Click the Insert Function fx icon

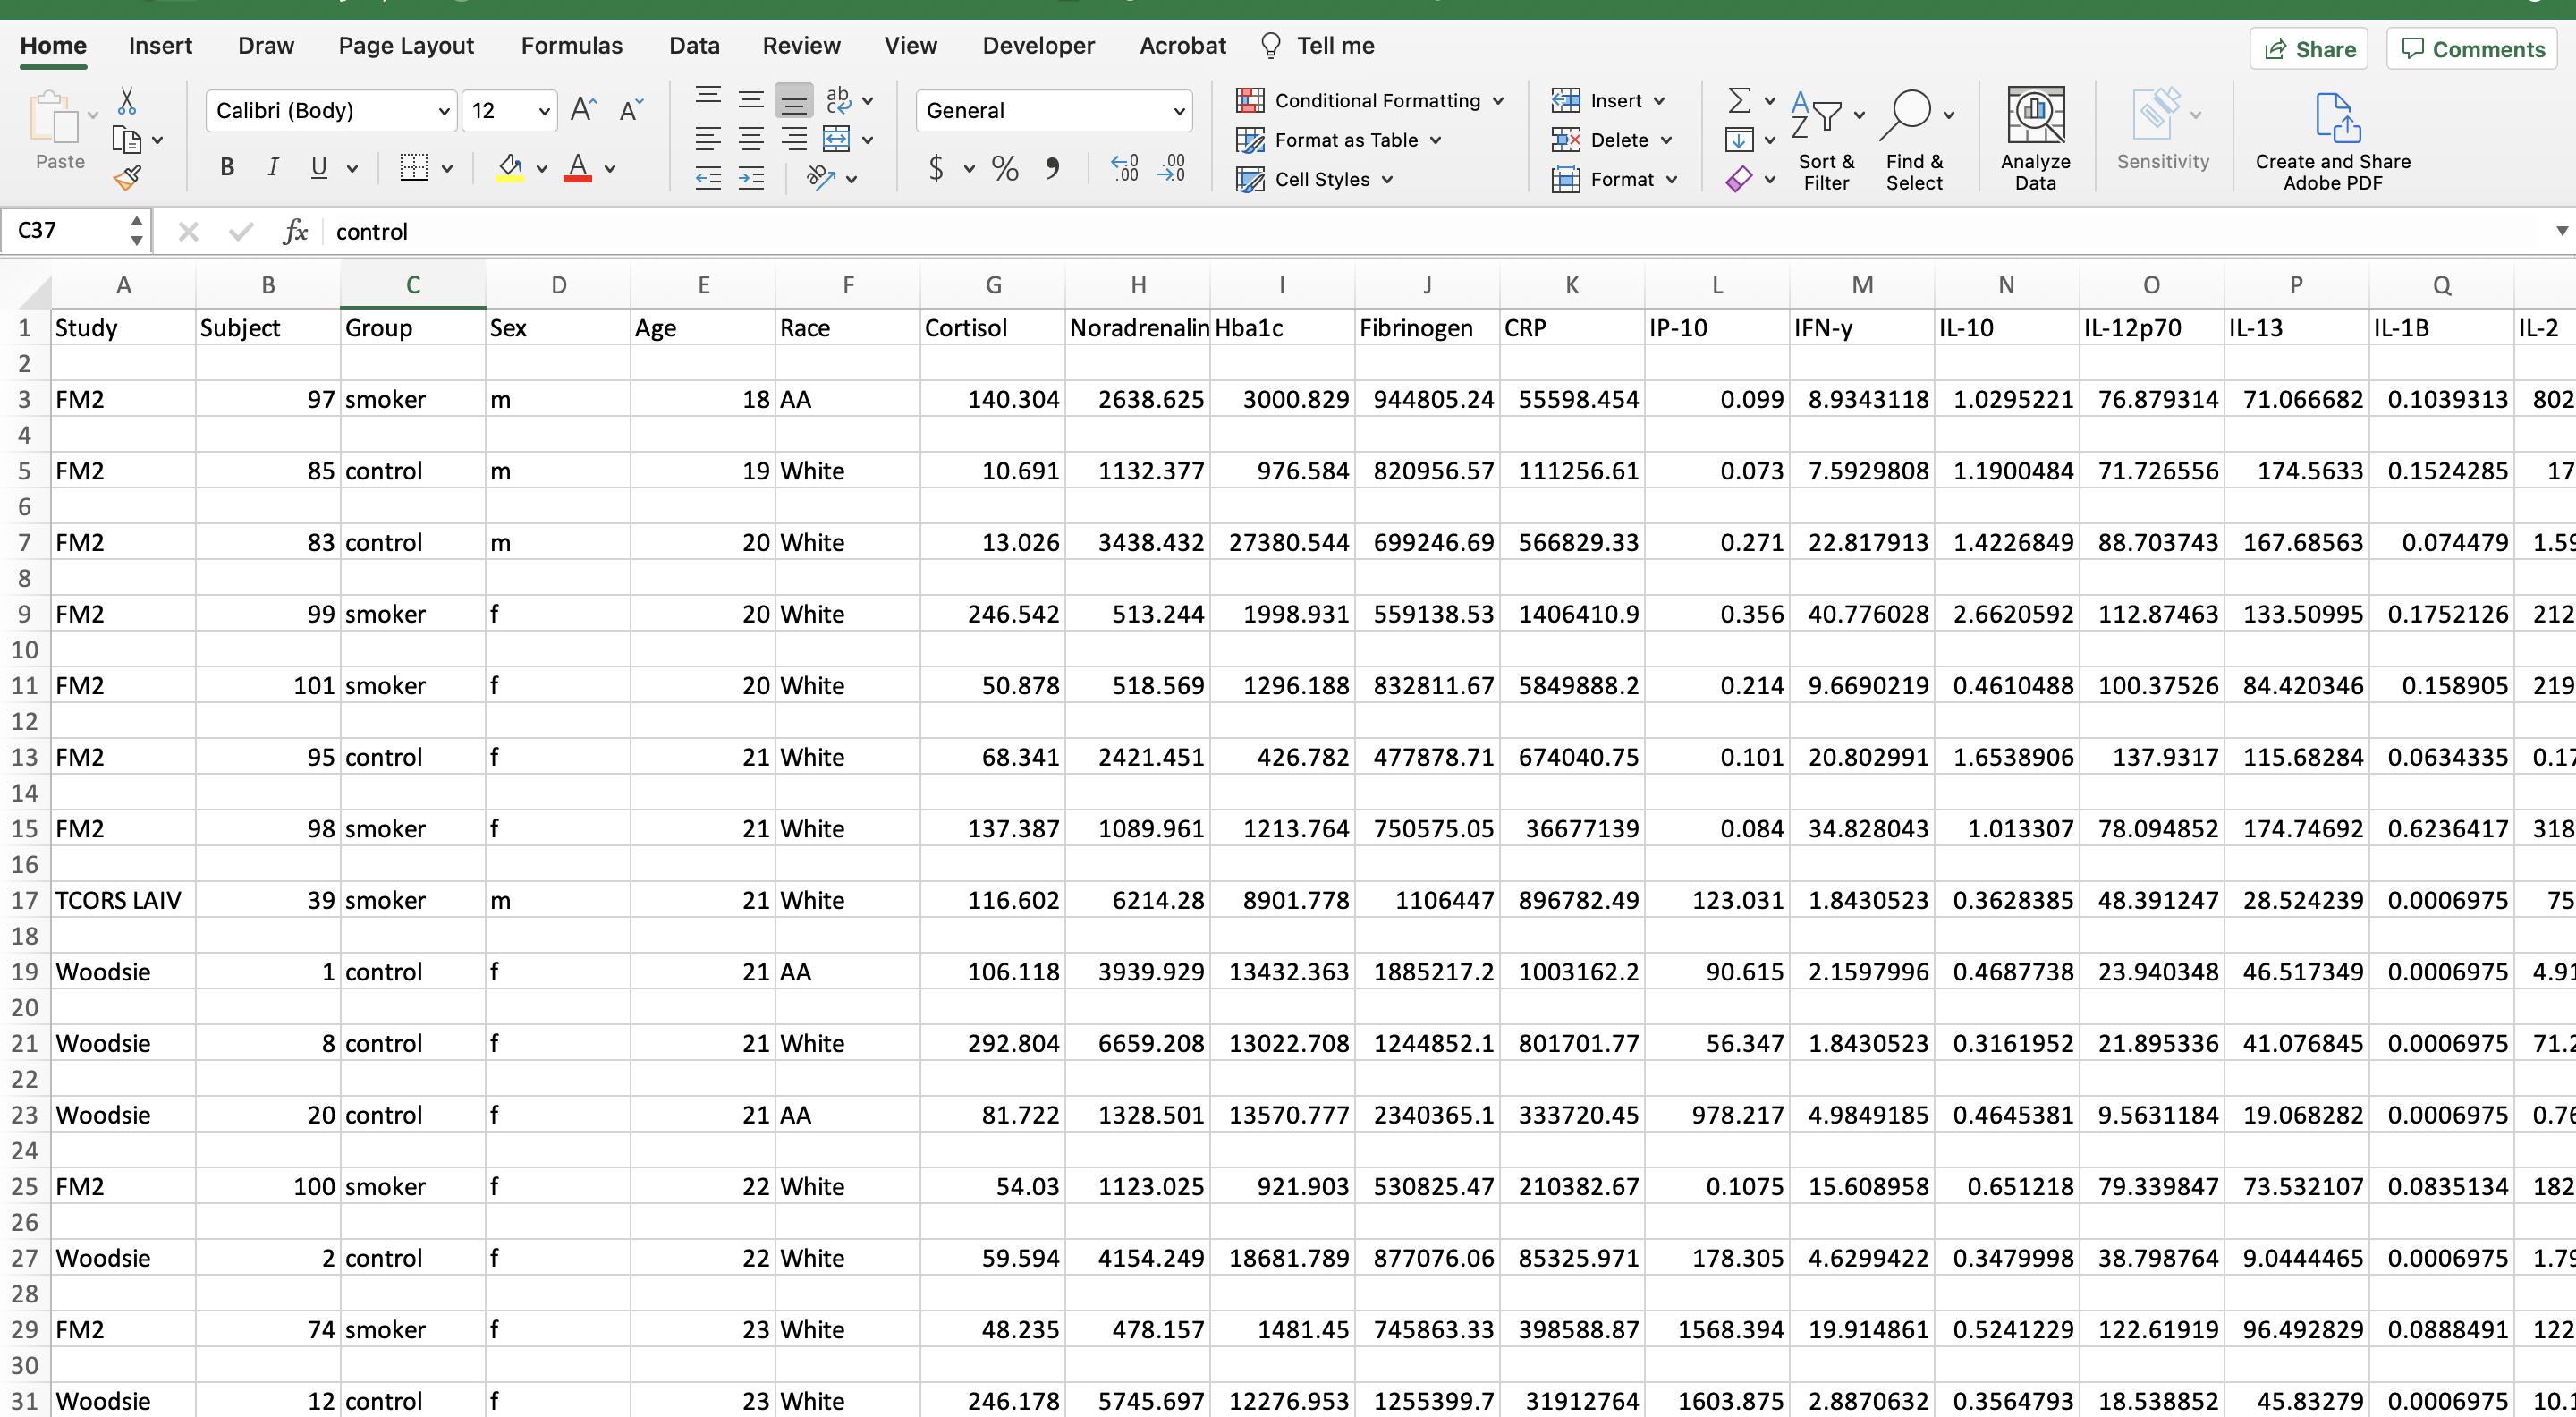click(294, 232)
